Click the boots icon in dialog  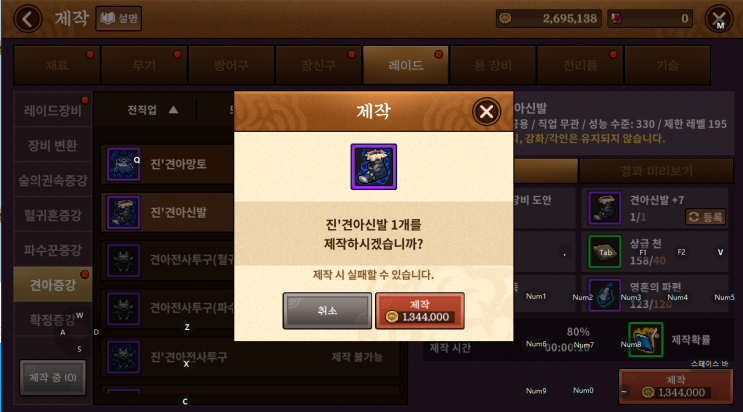[x=373, y=167]
